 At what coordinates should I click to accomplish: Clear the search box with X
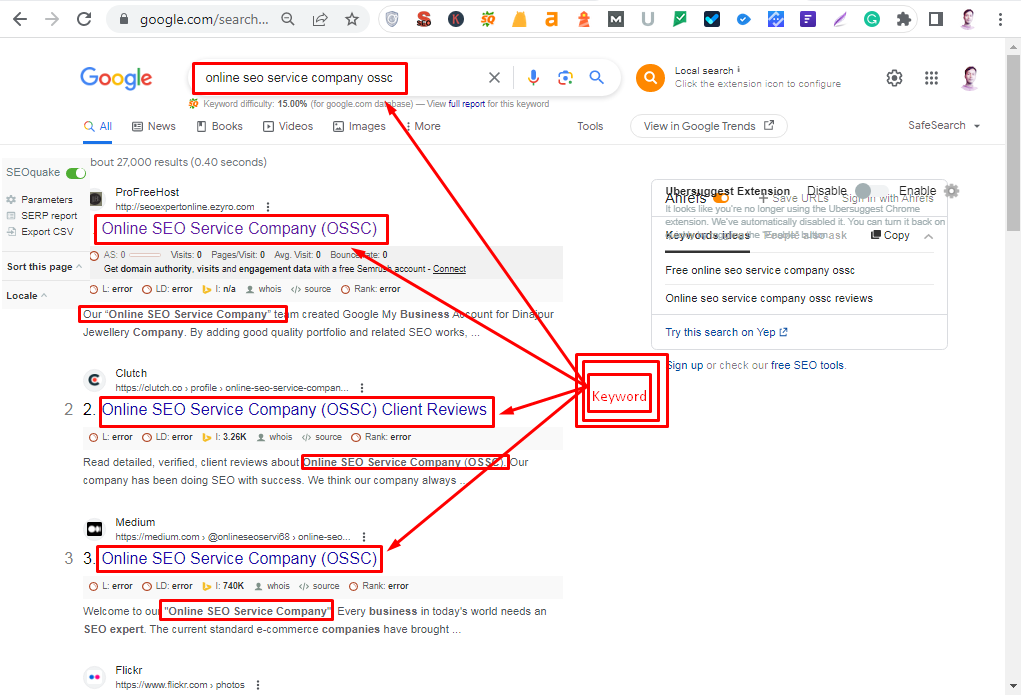point(494,78)
